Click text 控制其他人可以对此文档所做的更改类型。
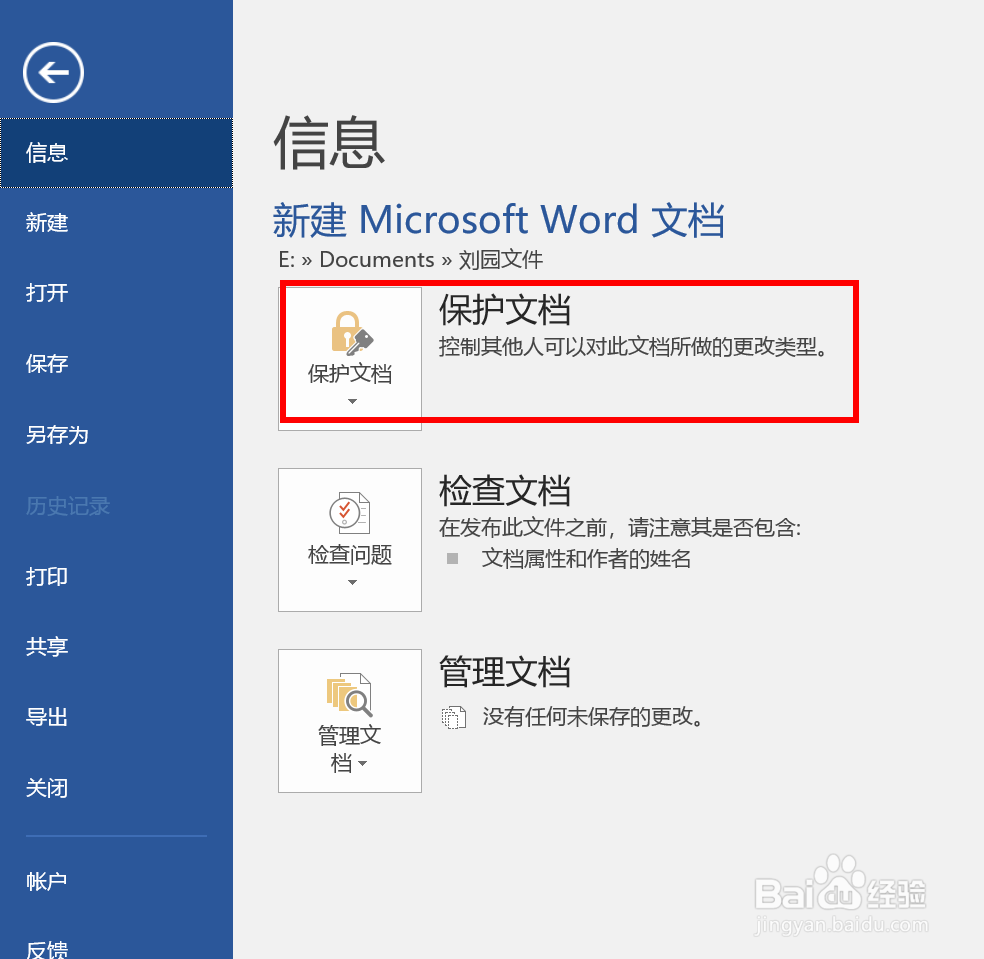984x959 pixels. pyautogui.click(x=634, y=346)
